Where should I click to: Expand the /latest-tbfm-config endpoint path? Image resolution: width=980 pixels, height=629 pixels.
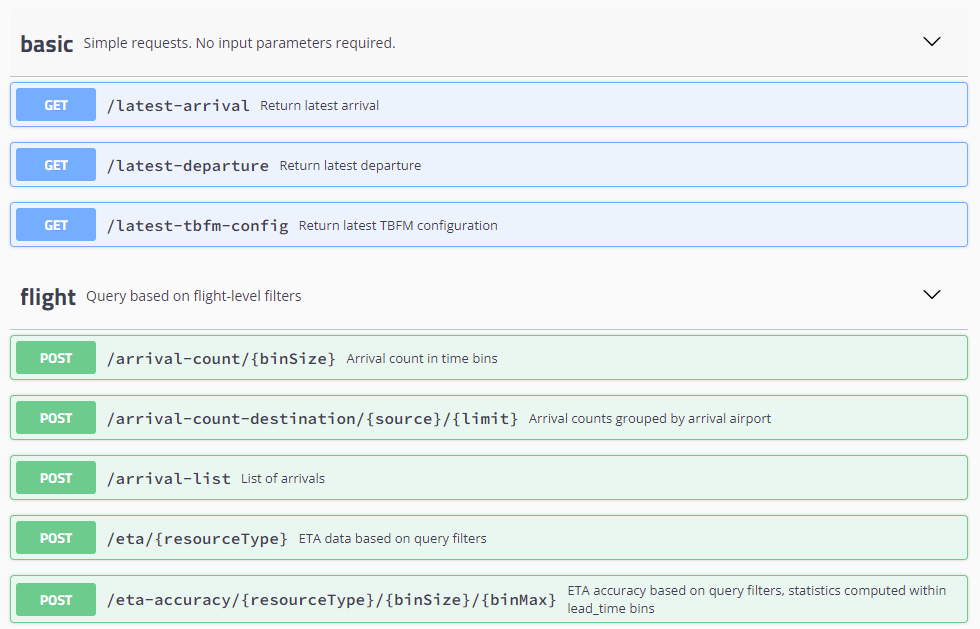click(x=197, y=225)
